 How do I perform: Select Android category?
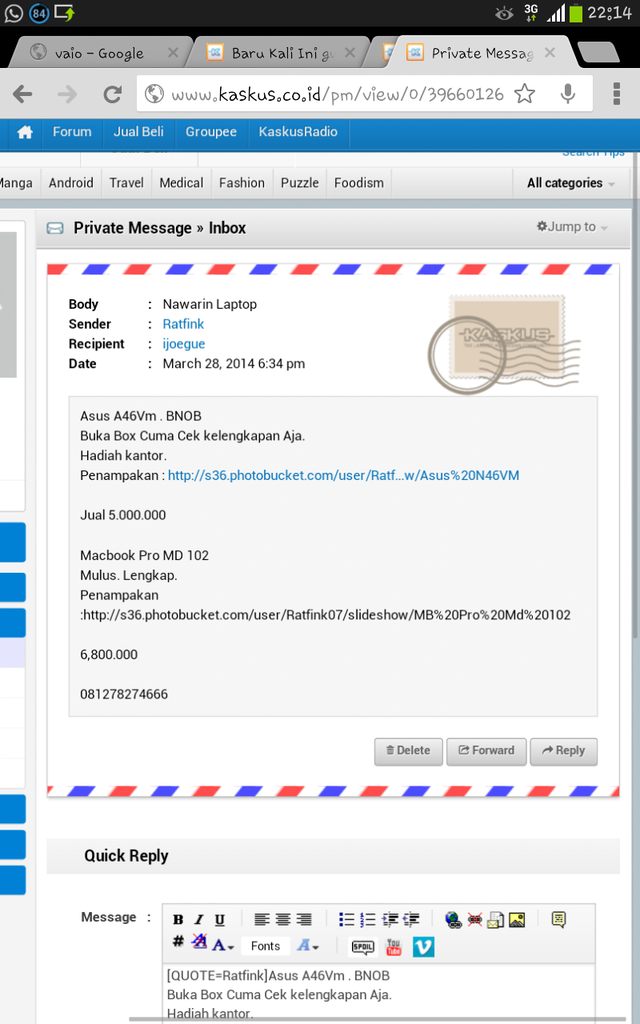[x=71, y=183]
